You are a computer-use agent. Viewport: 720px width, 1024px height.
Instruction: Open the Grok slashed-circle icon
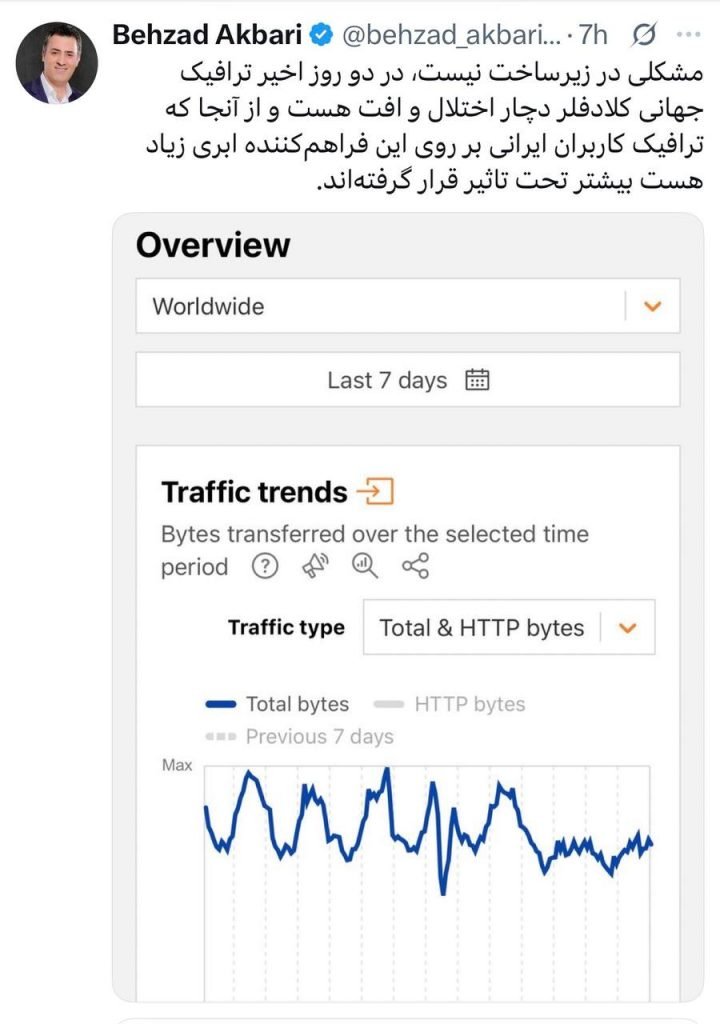[645, 35]
